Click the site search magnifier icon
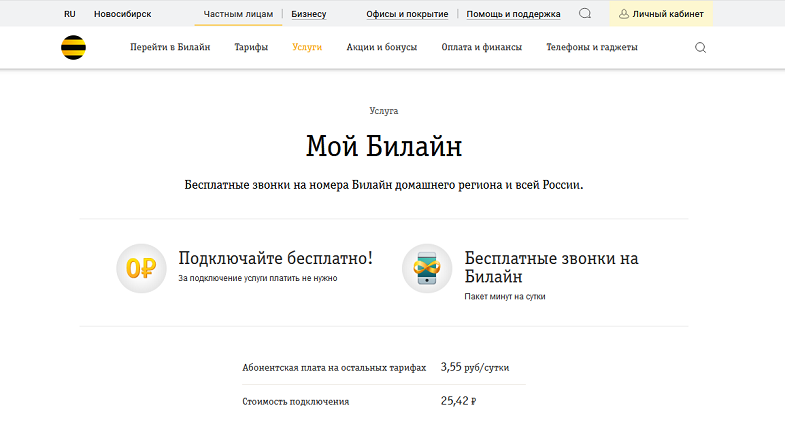785x429 pixels. click(x=700, y=48)
